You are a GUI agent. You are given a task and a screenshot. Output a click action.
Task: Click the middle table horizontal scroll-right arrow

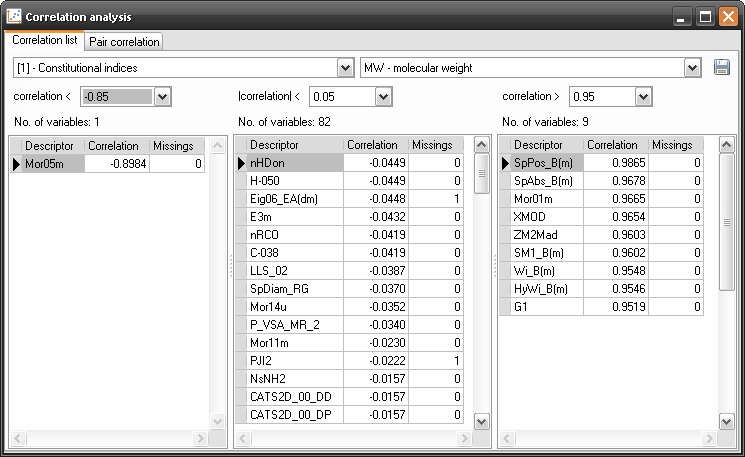464,438
